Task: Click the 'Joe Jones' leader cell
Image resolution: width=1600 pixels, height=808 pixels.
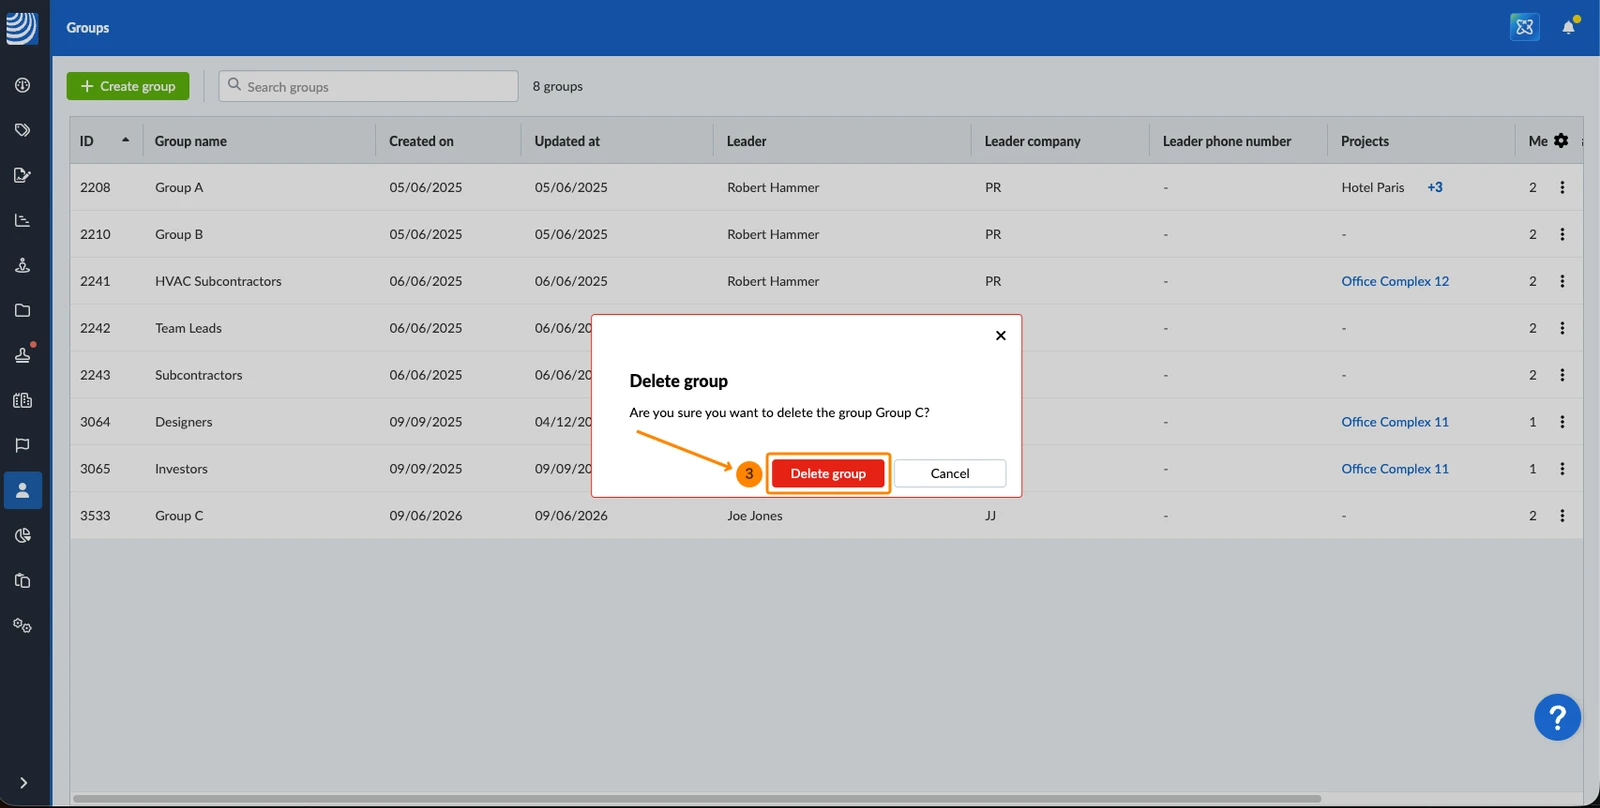Action: coord(755,516)
